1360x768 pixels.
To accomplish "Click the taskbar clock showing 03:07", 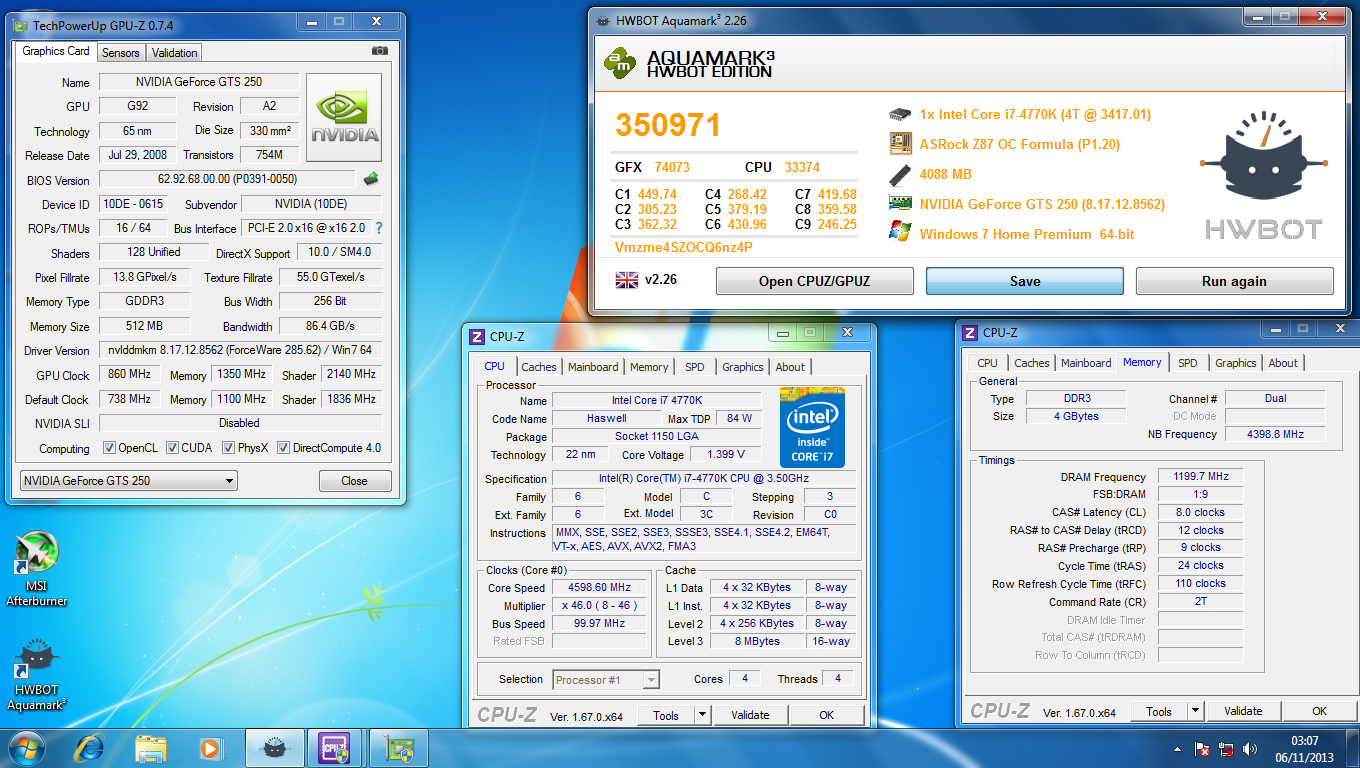I will point(1304,748).
